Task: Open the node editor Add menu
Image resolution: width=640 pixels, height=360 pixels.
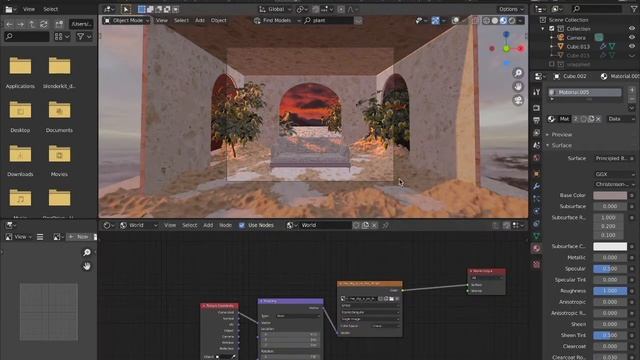Action: (x=208, y=225)
